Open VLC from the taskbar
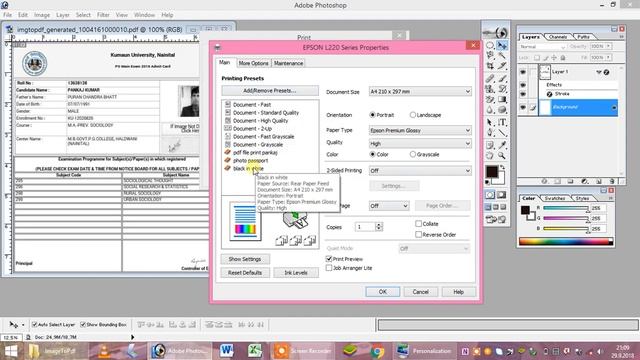This screenshot has width=640, height=360. coord(105,351)
